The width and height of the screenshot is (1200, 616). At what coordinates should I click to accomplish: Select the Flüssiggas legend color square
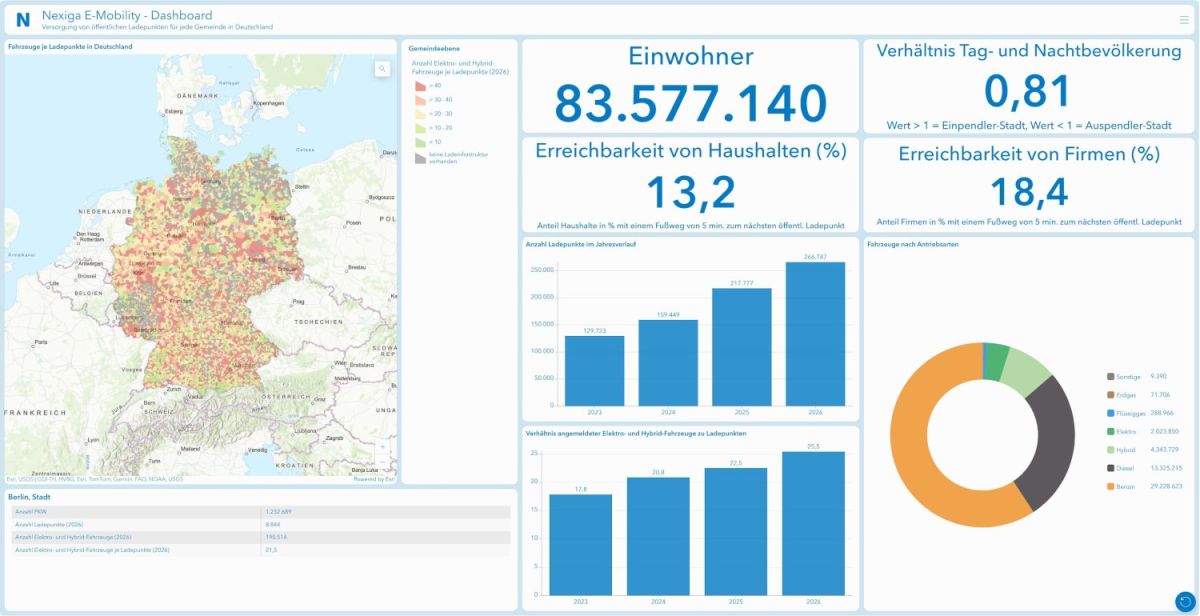click(x=1110, y=413)
